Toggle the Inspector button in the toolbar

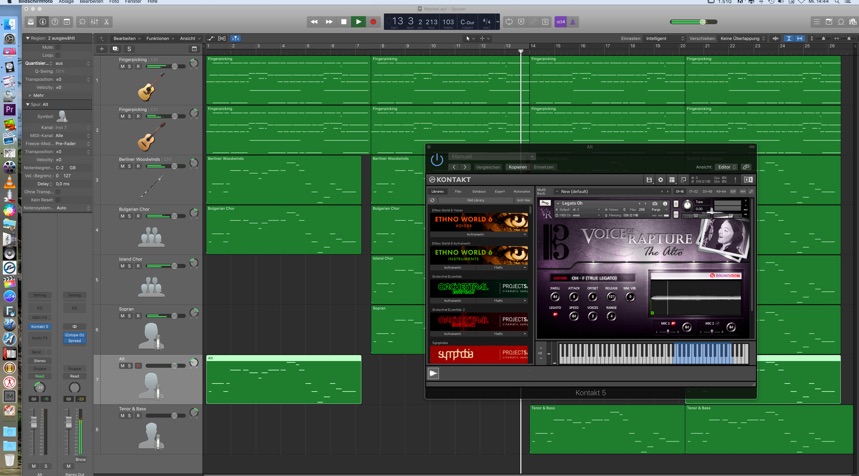pyautogui.click(x=43, y=22)
